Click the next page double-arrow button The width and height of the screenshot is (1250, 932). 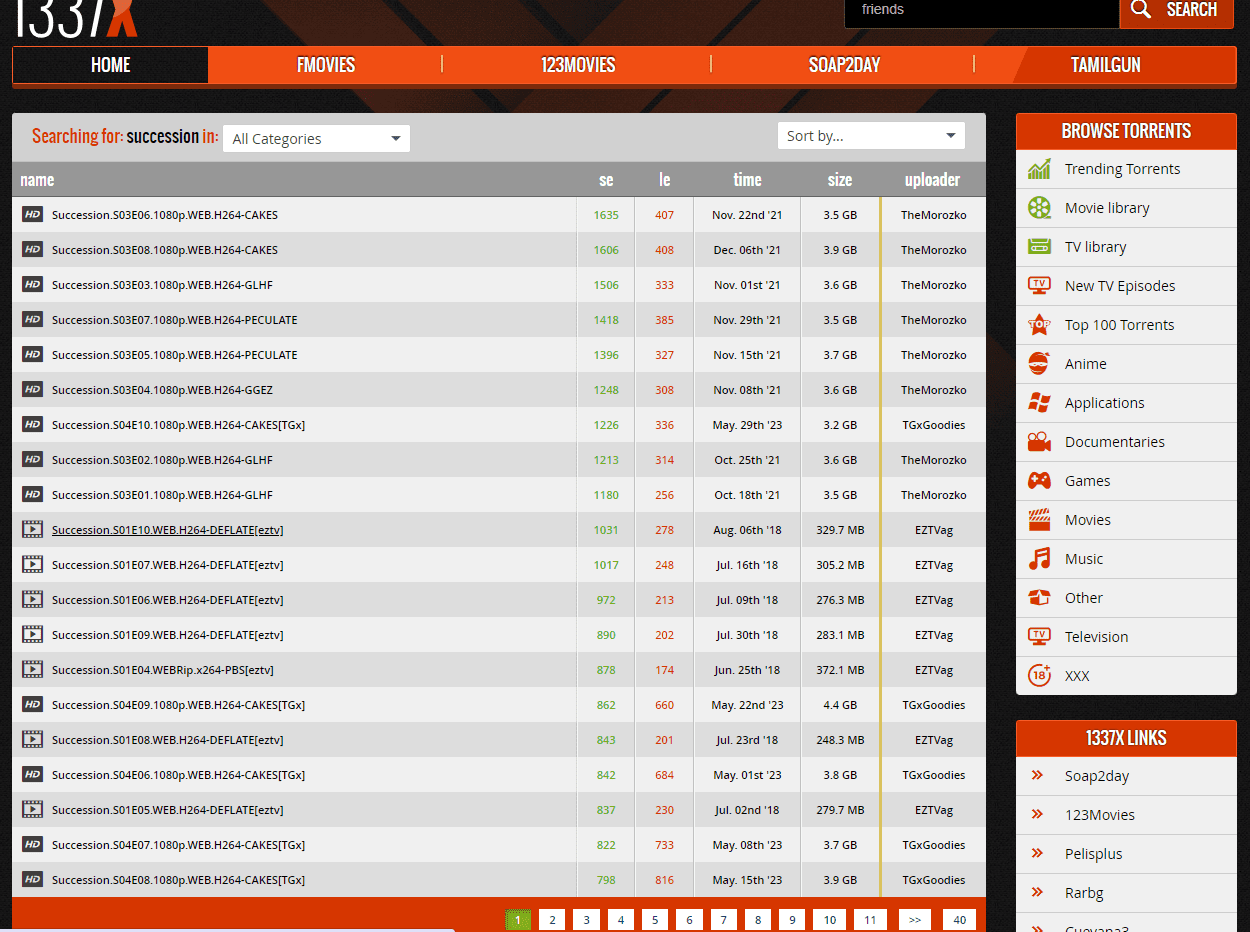tap(914, 920)
